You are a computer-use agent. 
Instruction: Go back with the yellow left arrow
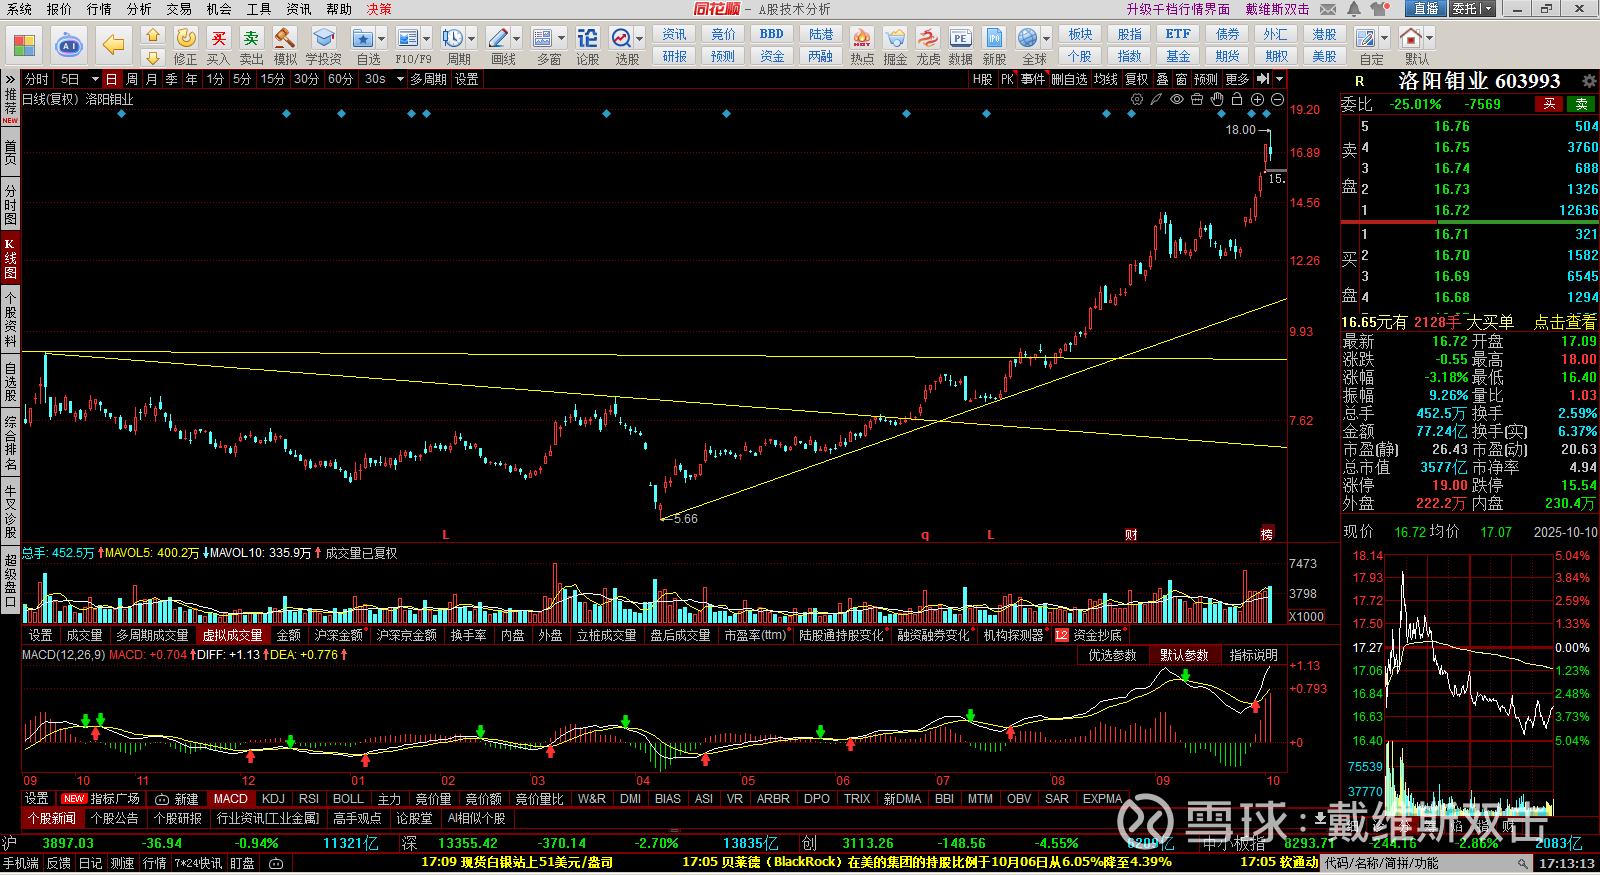(x=113, y=46)
